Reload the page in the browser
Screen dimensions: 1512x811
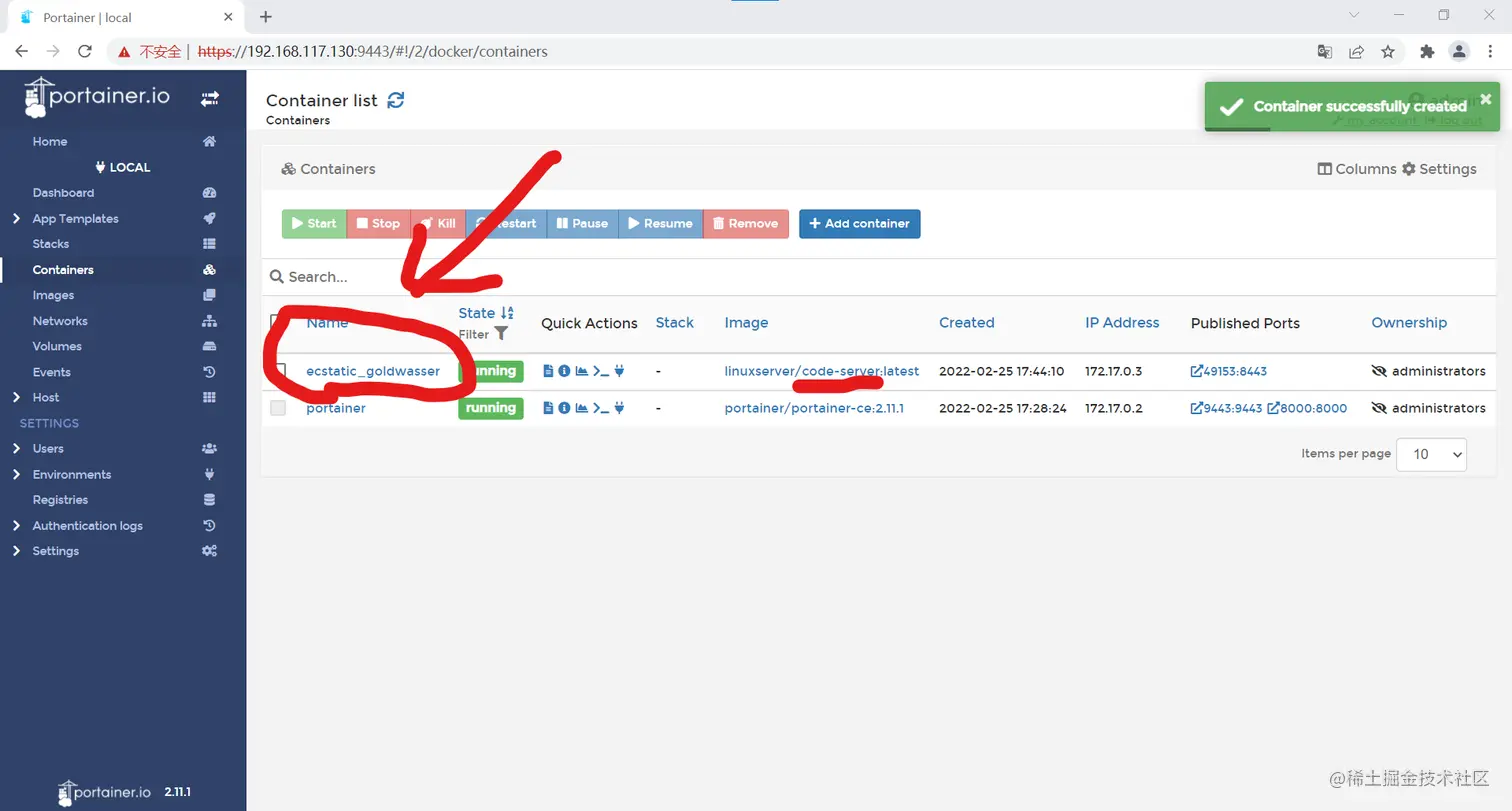coord(85,51)
